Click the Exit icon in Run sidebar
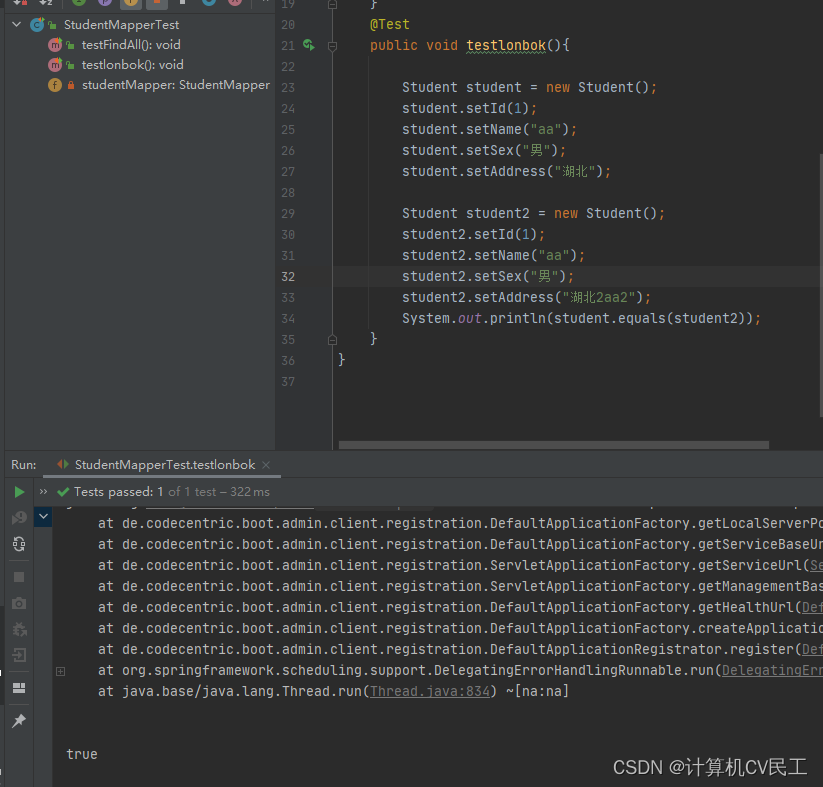Viewport: 823px width, 787px height. tap(19, 655)
